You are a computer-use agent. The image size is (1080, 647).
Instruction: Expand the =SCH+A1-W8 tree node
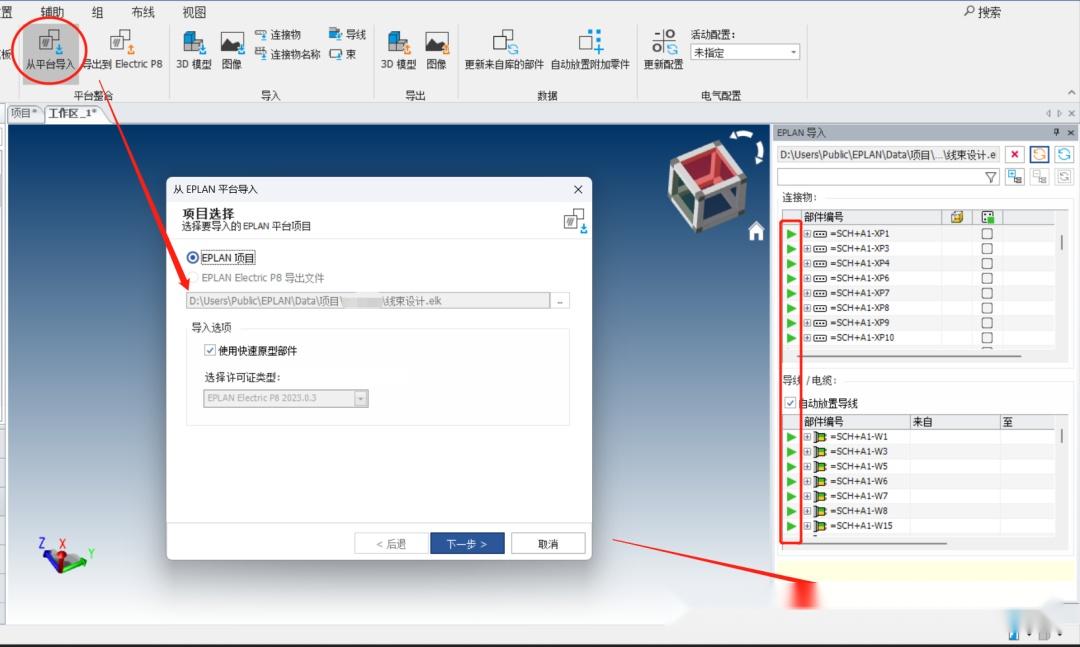coord(807,511)
